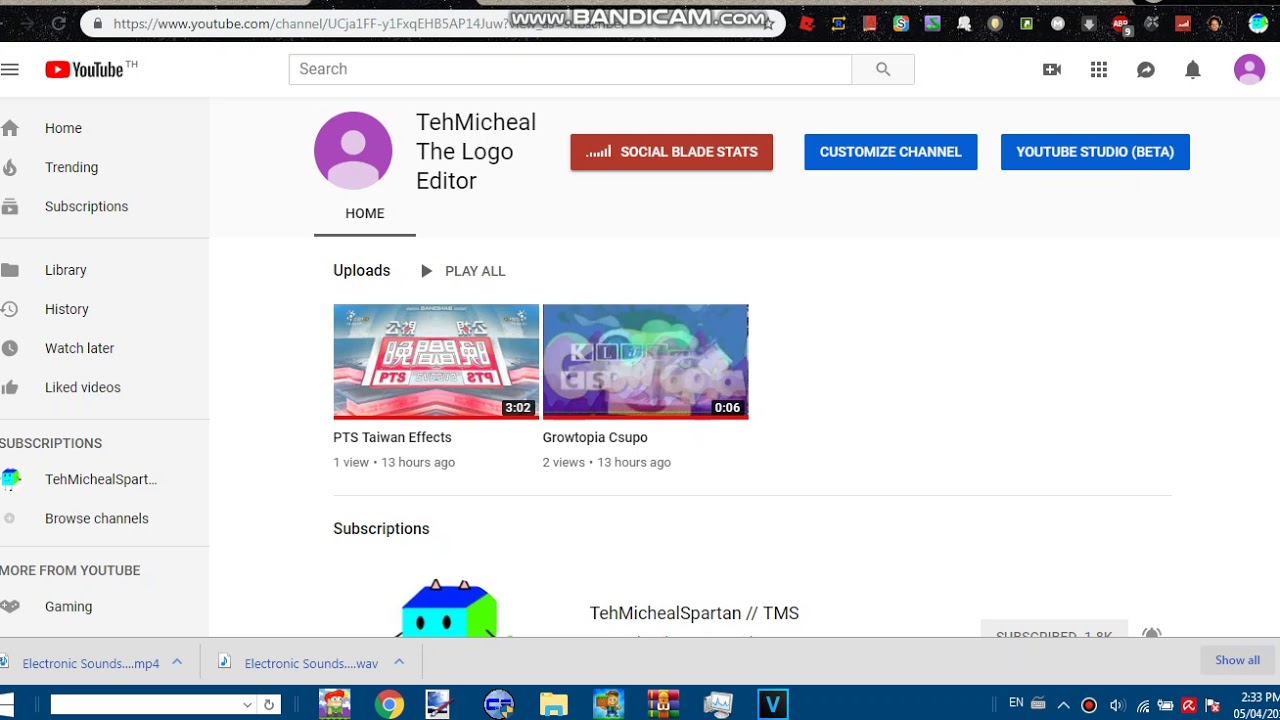Click the Liked videos thumbs-up icon
This screenshot has height=720, width=1280.
tap(10, 387)
